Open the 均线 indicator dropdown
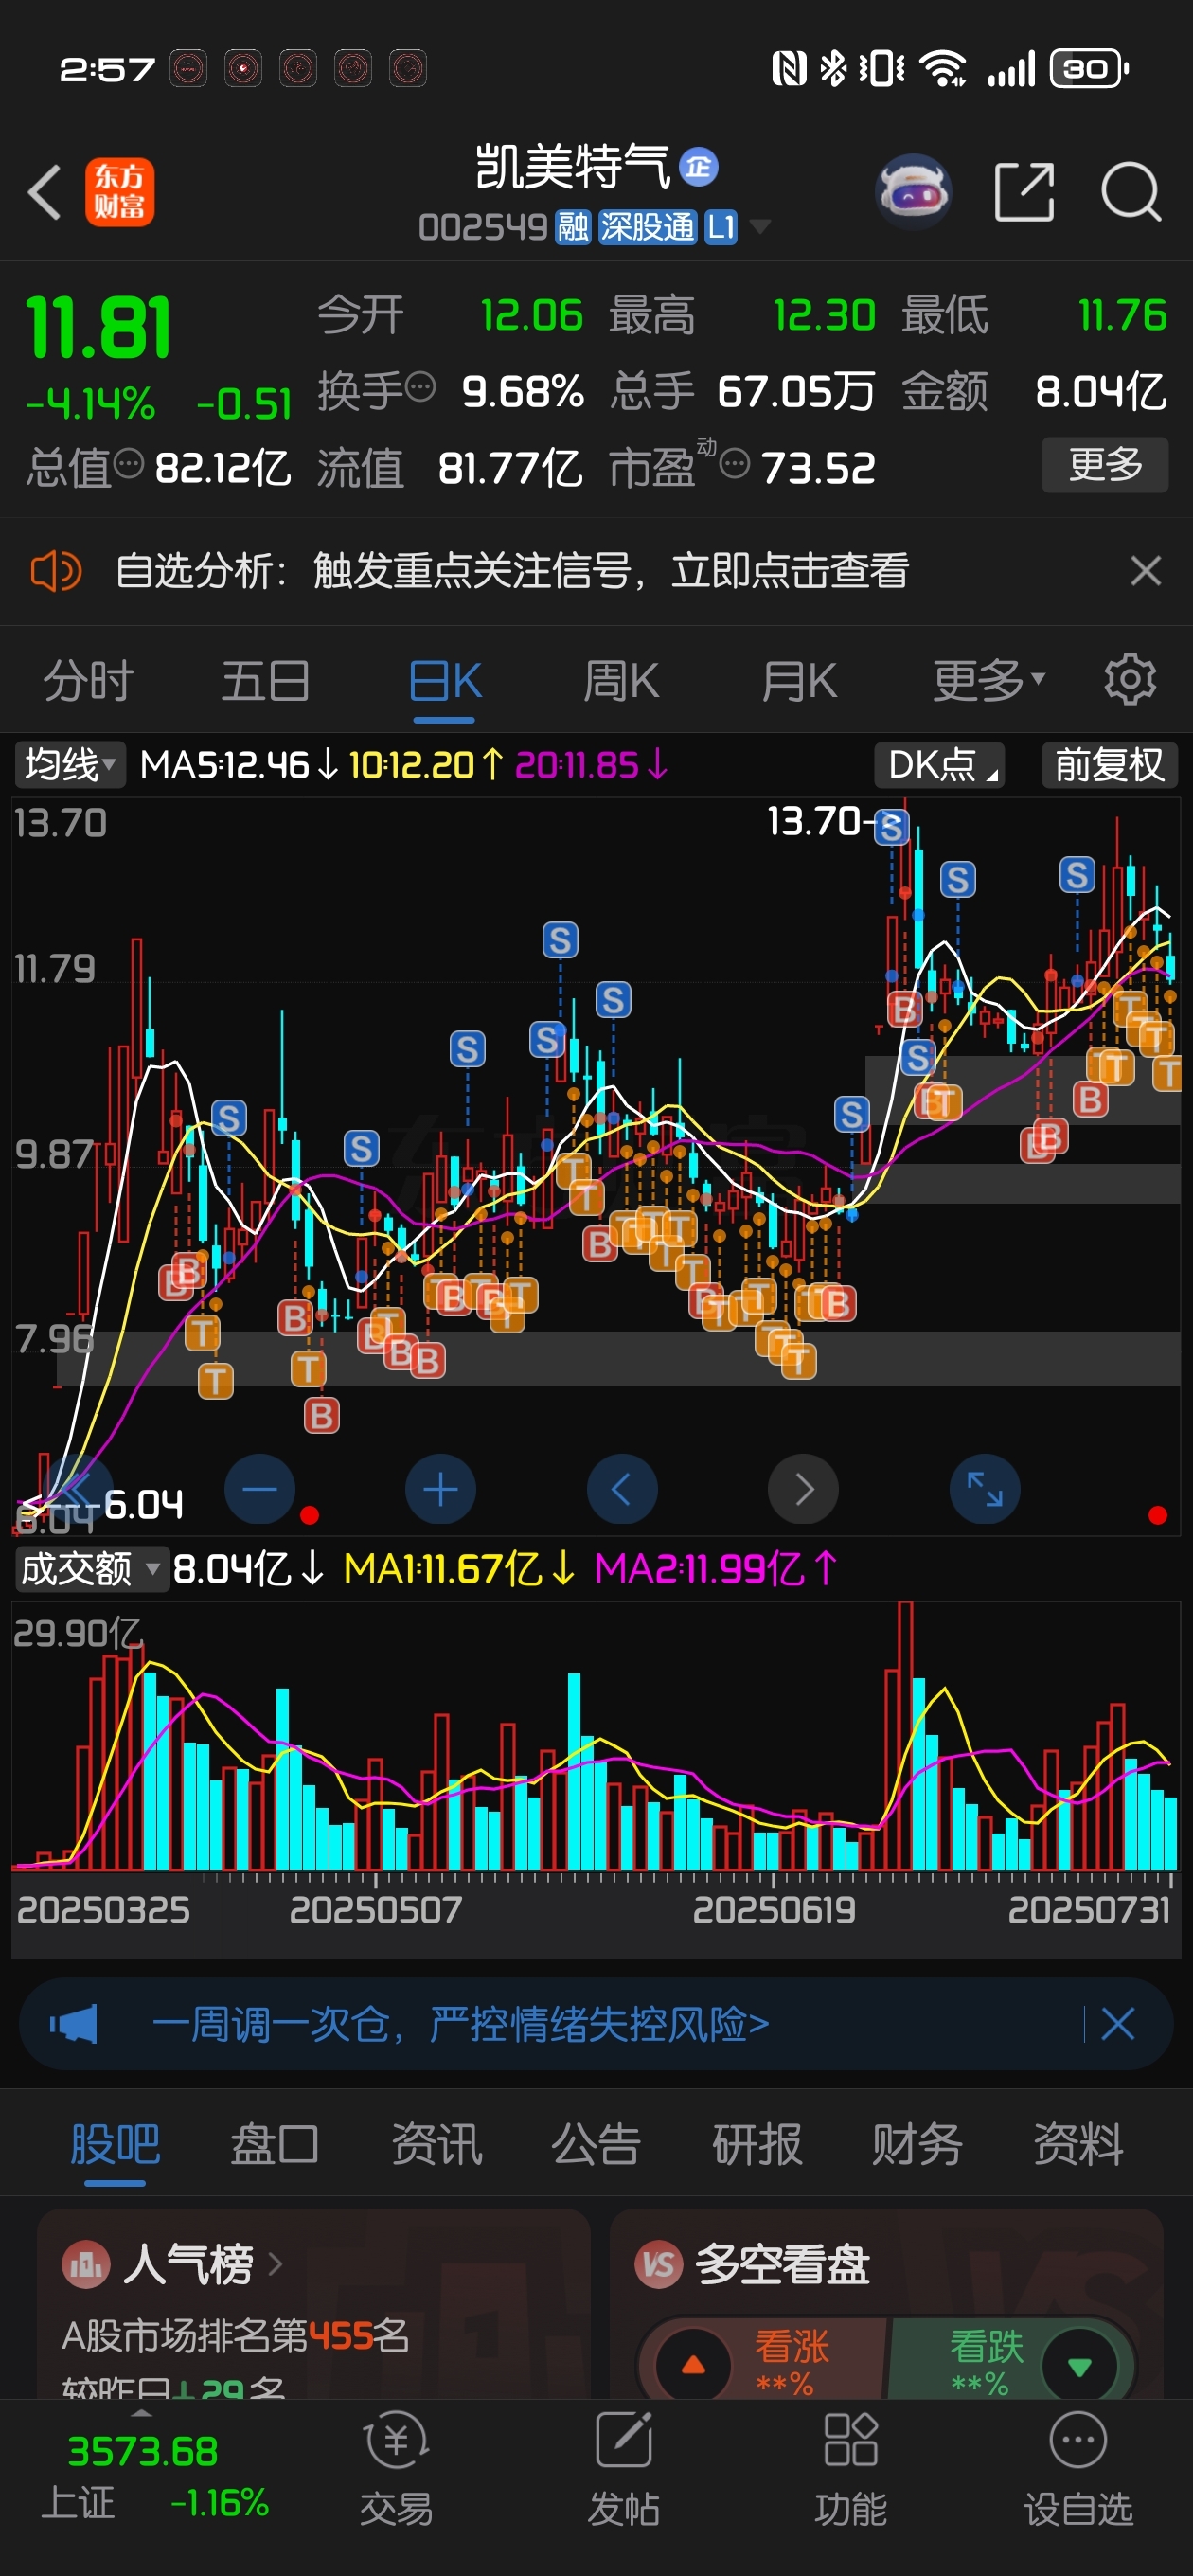The height and width of the screenshot is (2576, 1193). (x=70, y=765)
